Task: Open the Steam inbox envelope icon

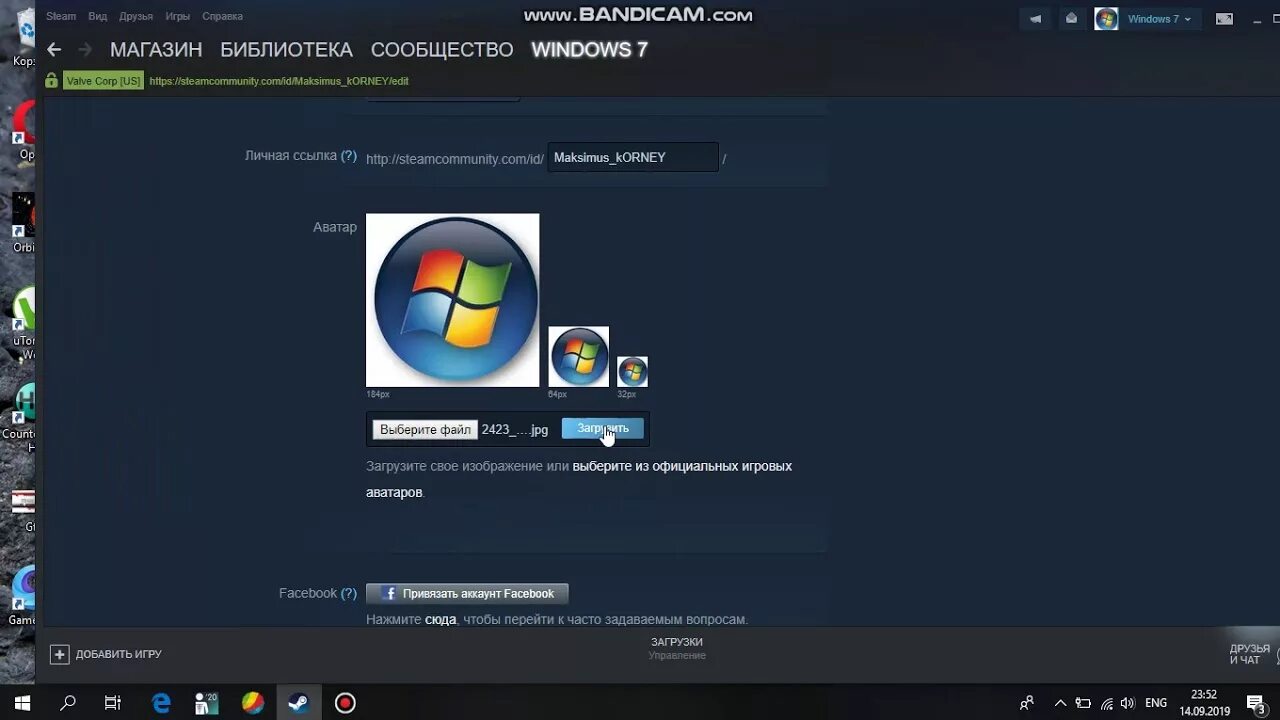Action: (1071, 18)
